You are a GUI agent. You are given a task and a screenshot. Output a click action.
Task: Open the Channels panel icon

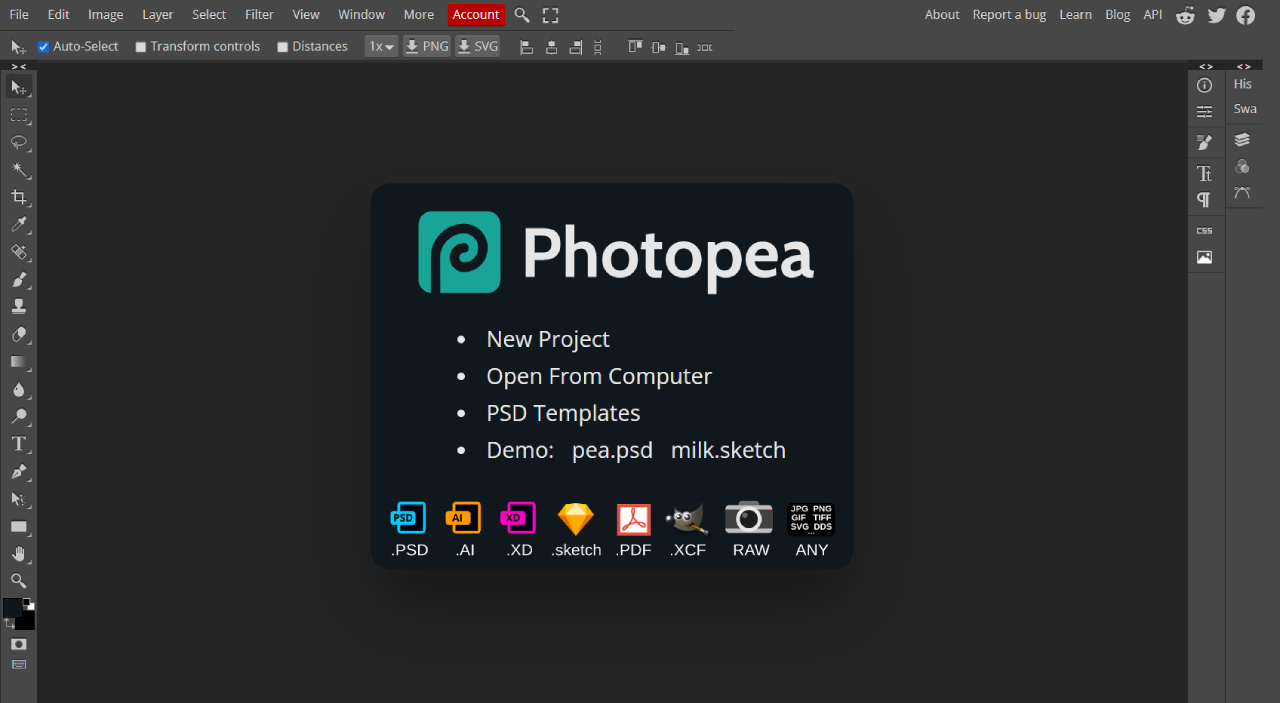click(1242, 166)
